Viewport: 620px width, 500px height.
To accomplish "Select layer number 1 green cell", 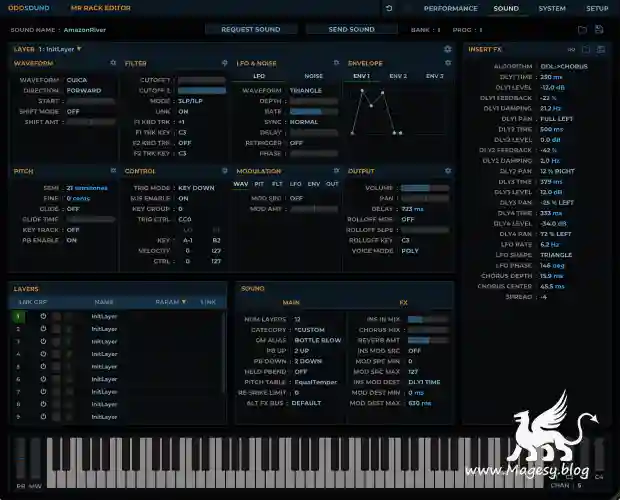I will pos(18,316).
